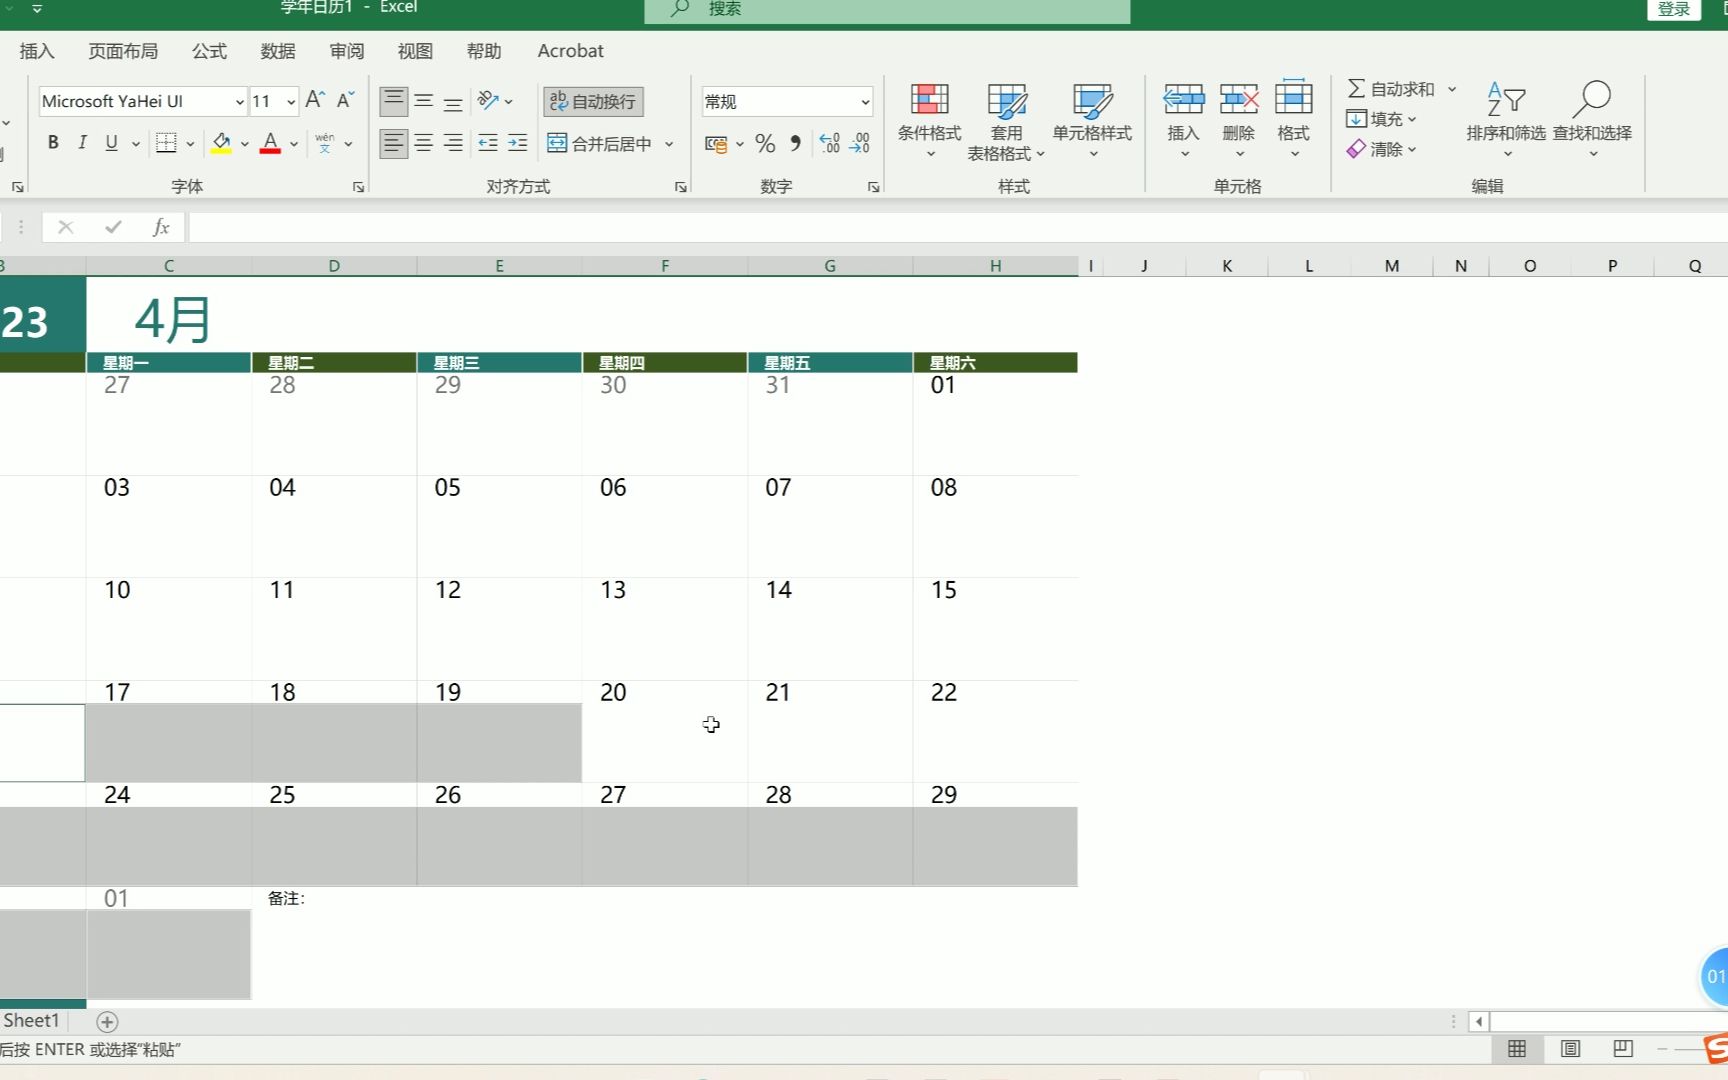Decrease the cell indent
Screen dimensions: 1728x1080
488,143
